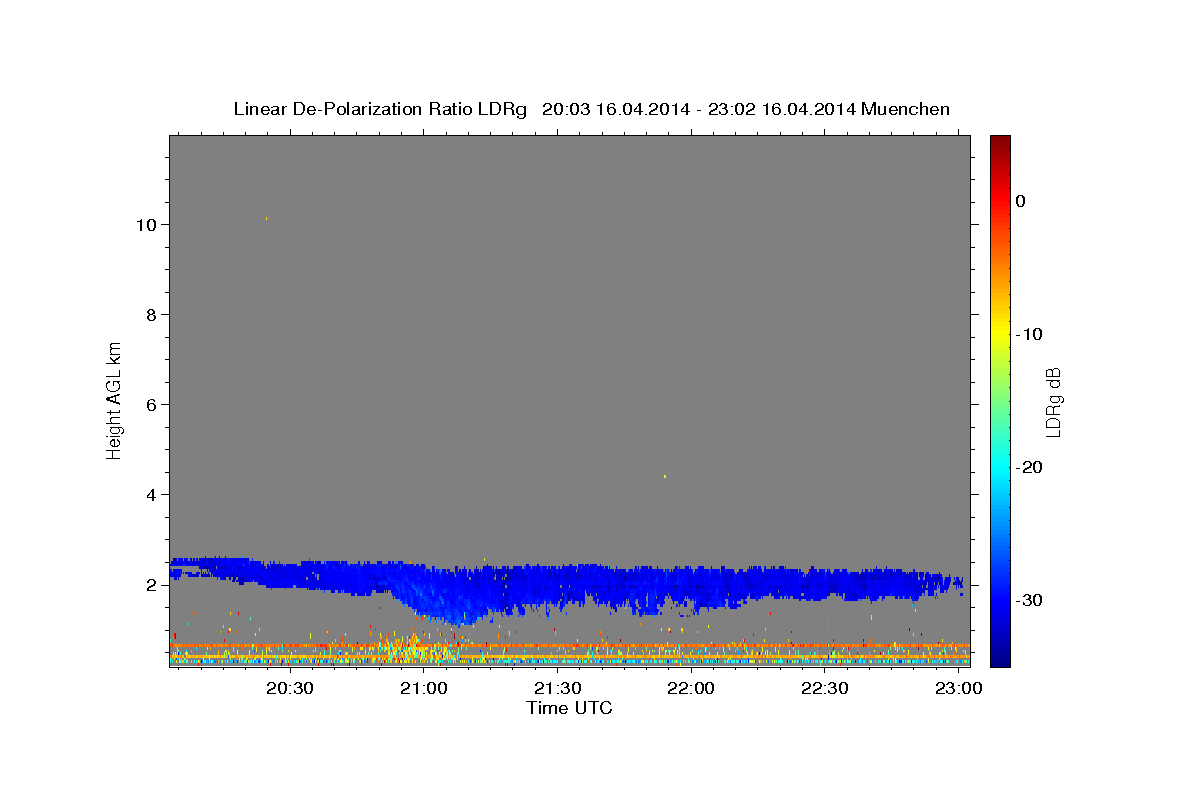Click the 'Time UTC' axis label
1200x800 pixels.
pos(569,708)
